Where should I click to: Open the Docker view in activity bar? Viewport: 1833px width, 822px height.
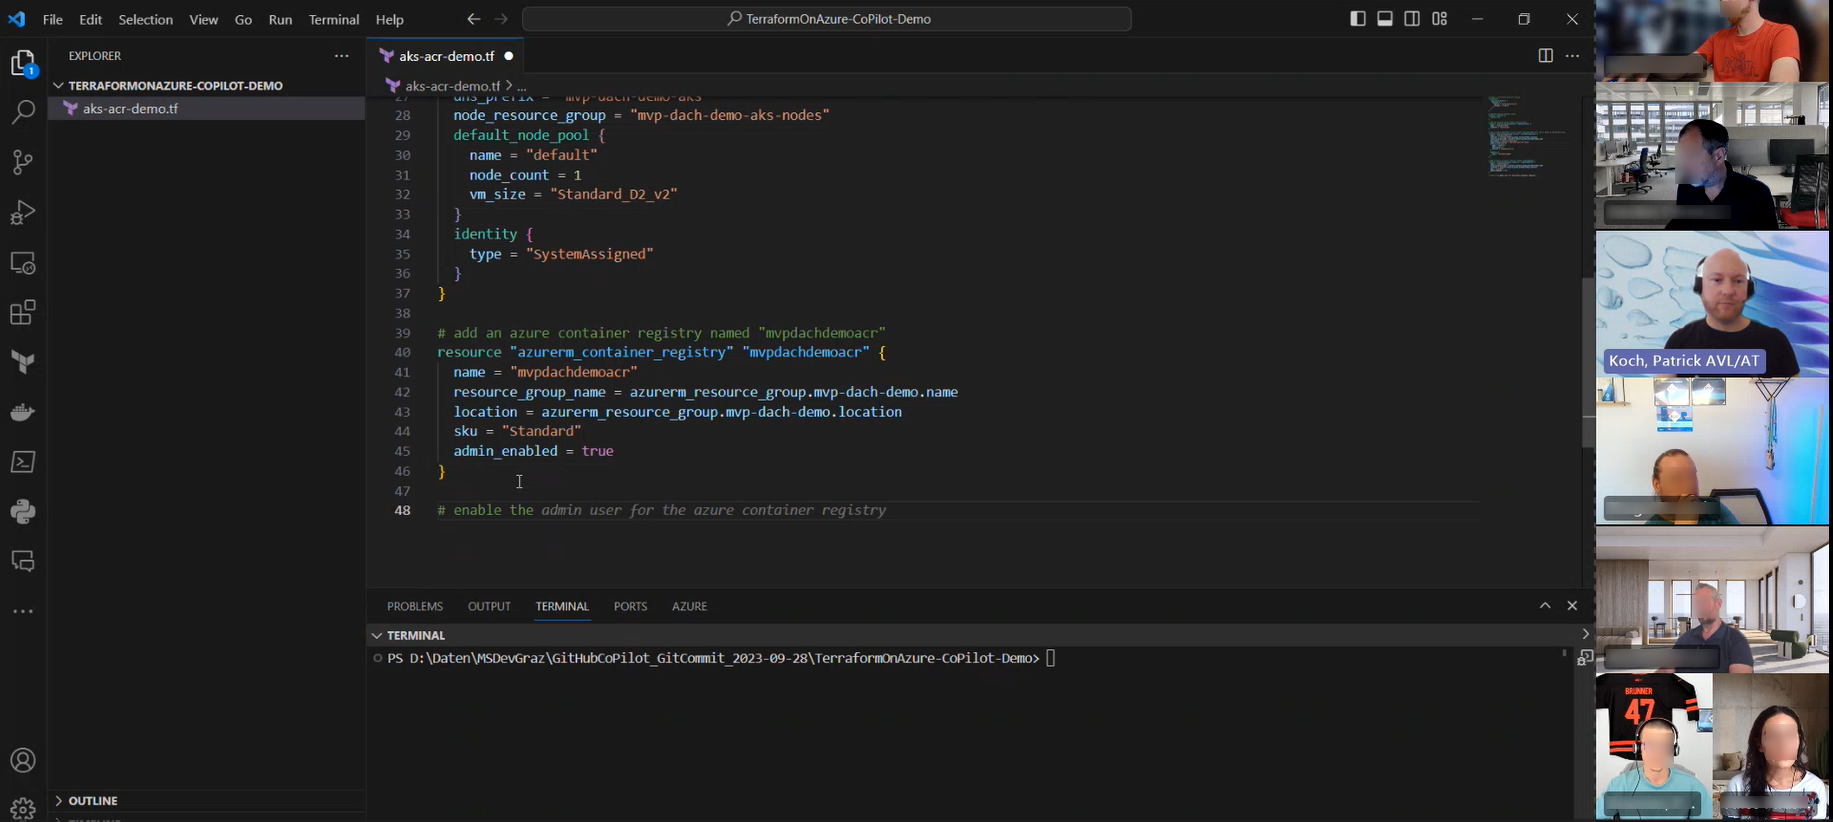pyautogui.click(x=23, y=412)
